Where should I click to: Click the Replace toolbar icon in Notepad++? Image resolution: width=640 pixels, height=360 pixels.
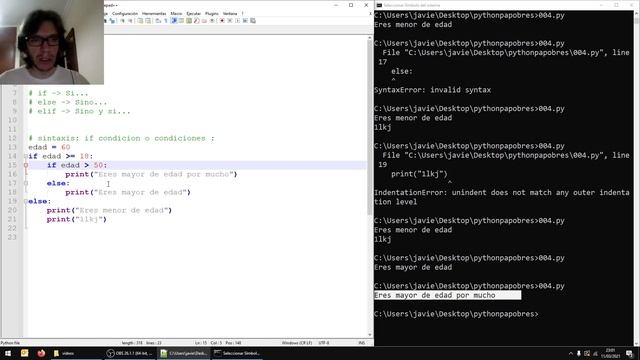[112, 20]
